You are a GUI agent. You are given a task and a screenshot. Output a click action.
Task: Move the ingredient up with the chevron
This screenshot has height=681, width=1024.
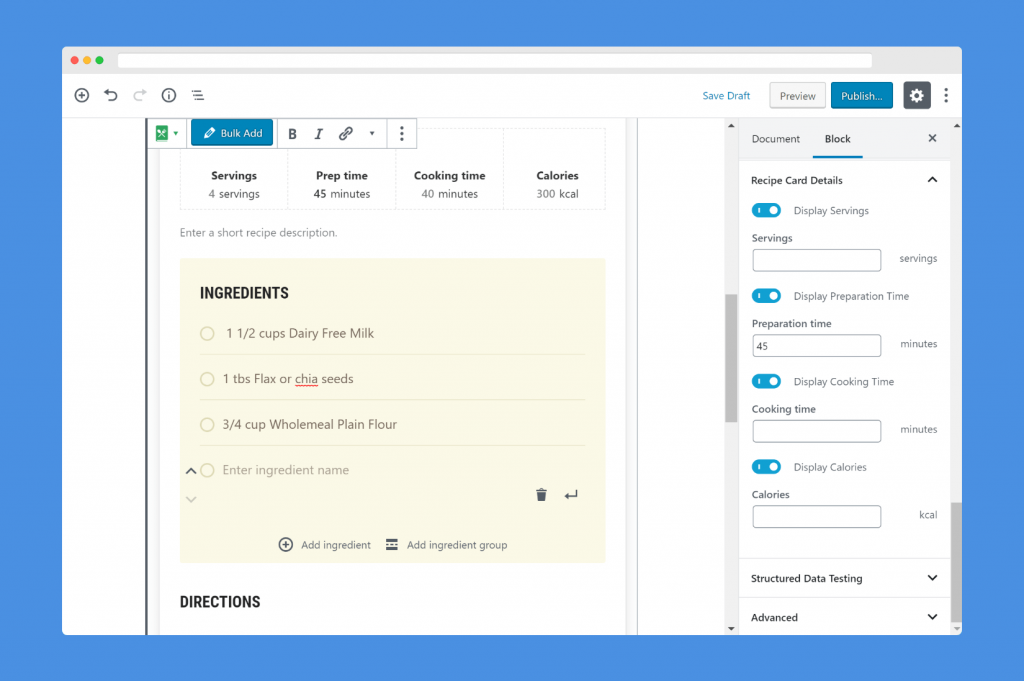[191, 471]
